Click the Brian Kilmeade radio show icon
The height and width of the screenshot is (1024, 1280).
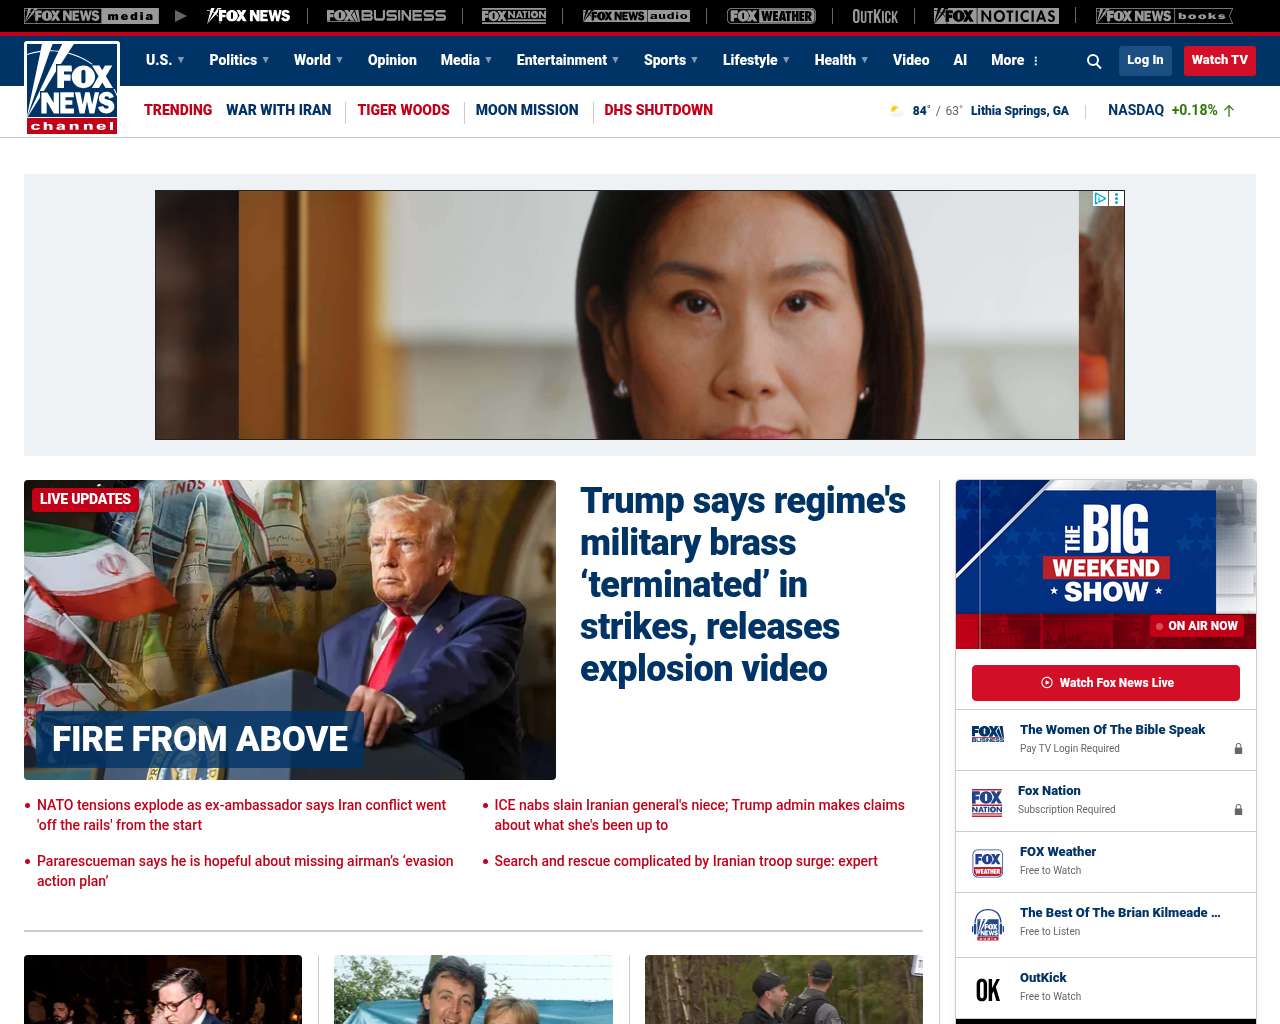pos(988,925)
